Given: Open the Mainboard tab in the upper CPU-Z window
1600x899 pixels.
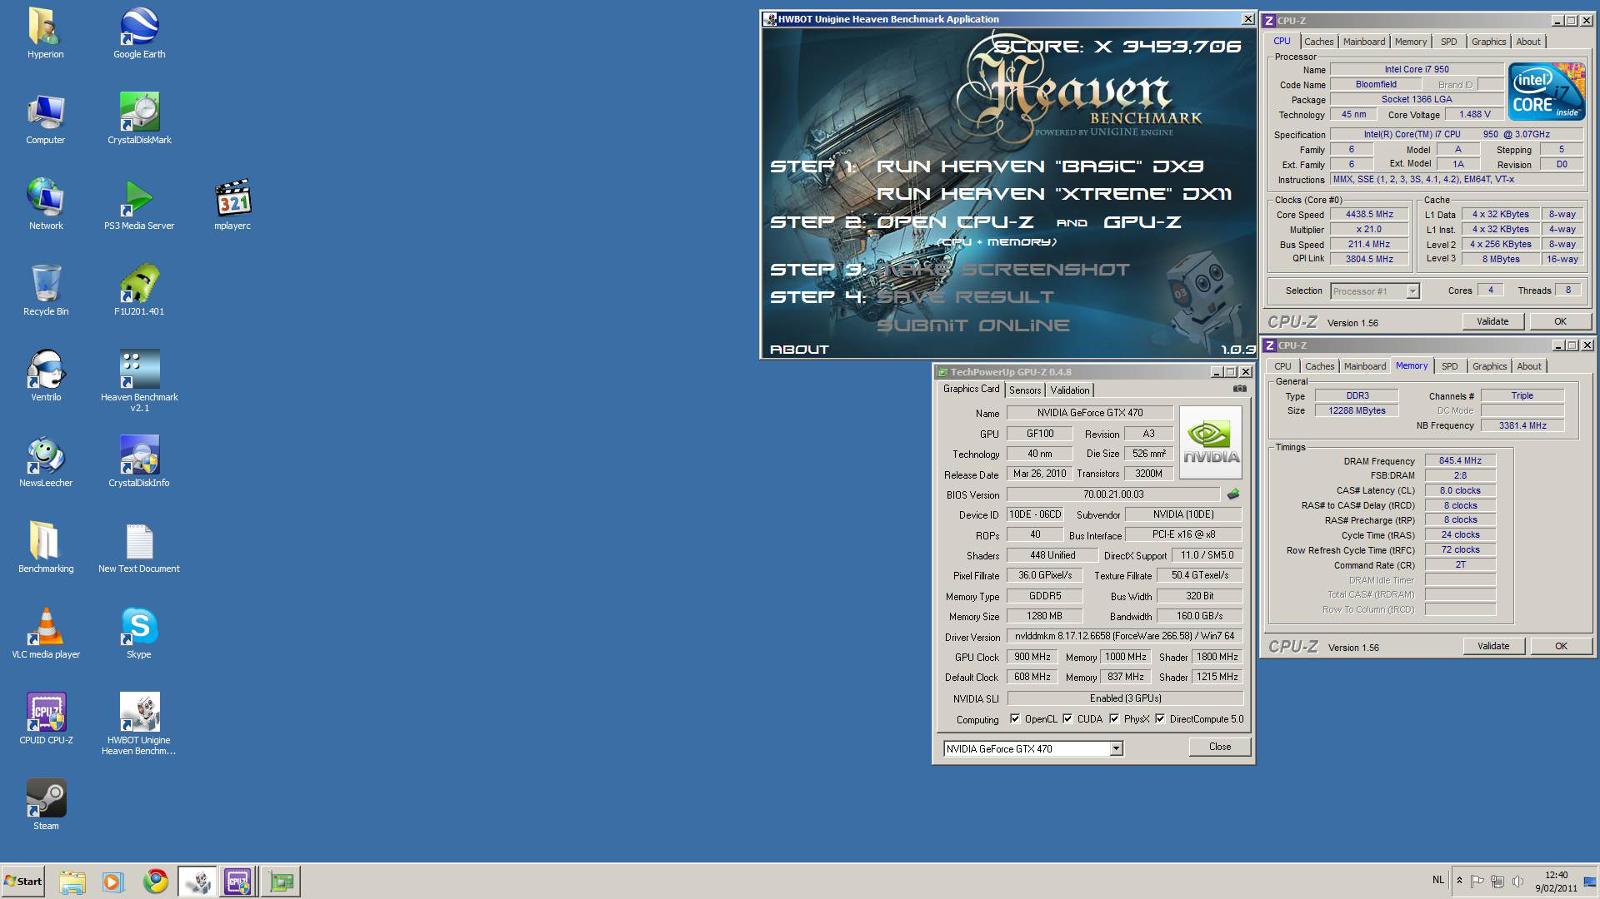Looking at the screenshot, I should tap(1364, 42).
